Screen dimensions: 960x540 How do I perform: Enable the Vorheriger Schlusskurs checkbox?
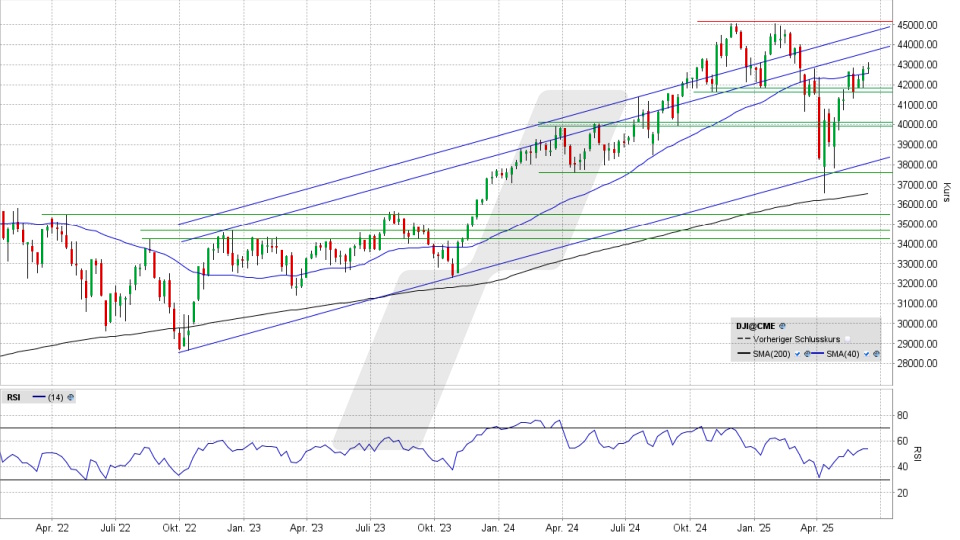[x=847, y=339]
